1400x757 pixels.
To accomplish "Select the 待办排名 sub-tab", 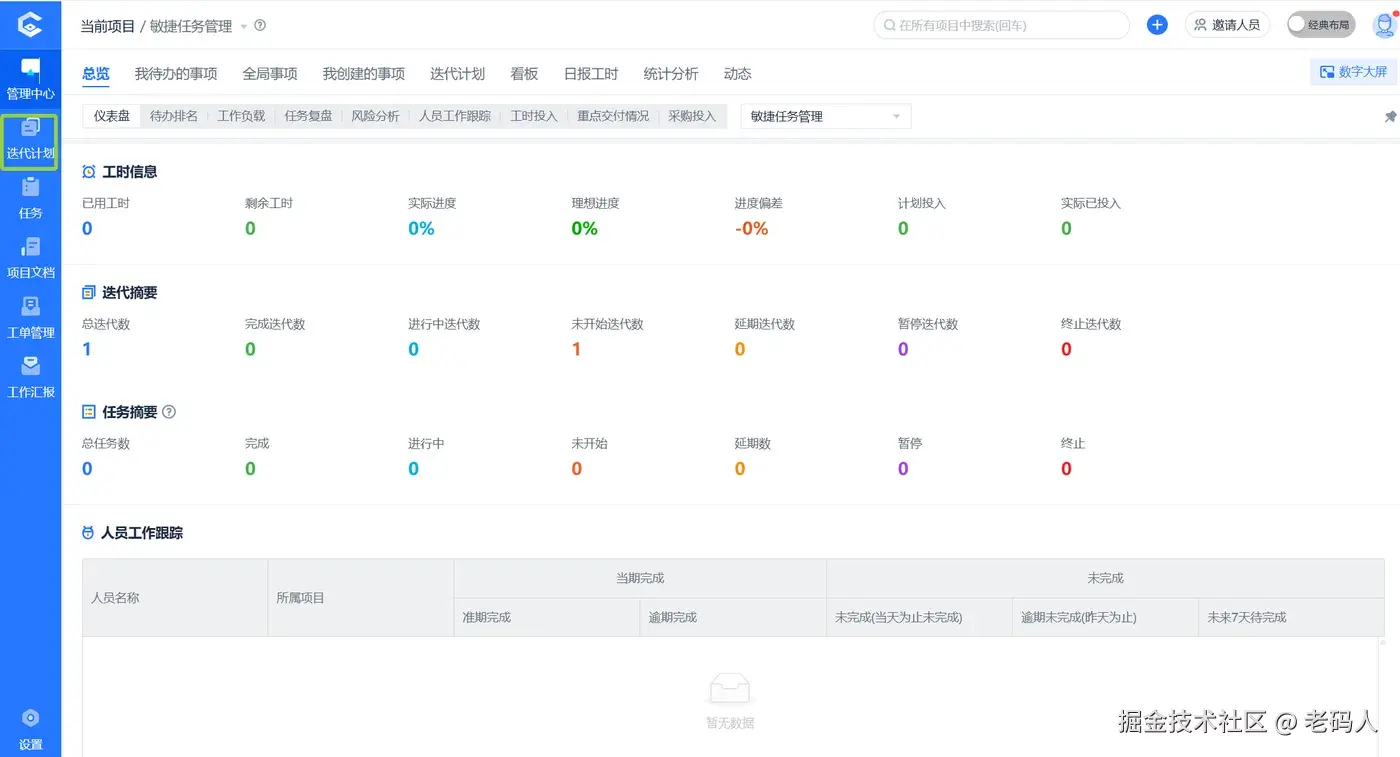I will click(174, 116).
